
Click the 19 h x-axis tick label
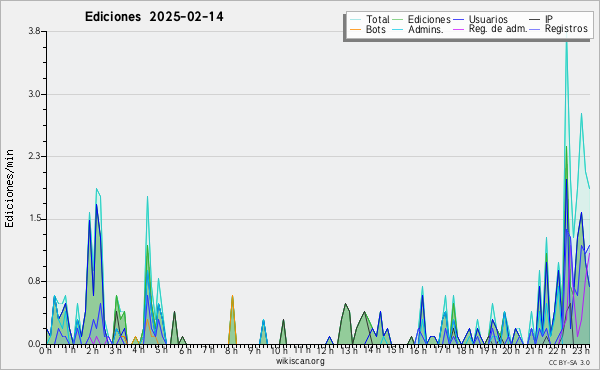point(488,350)
